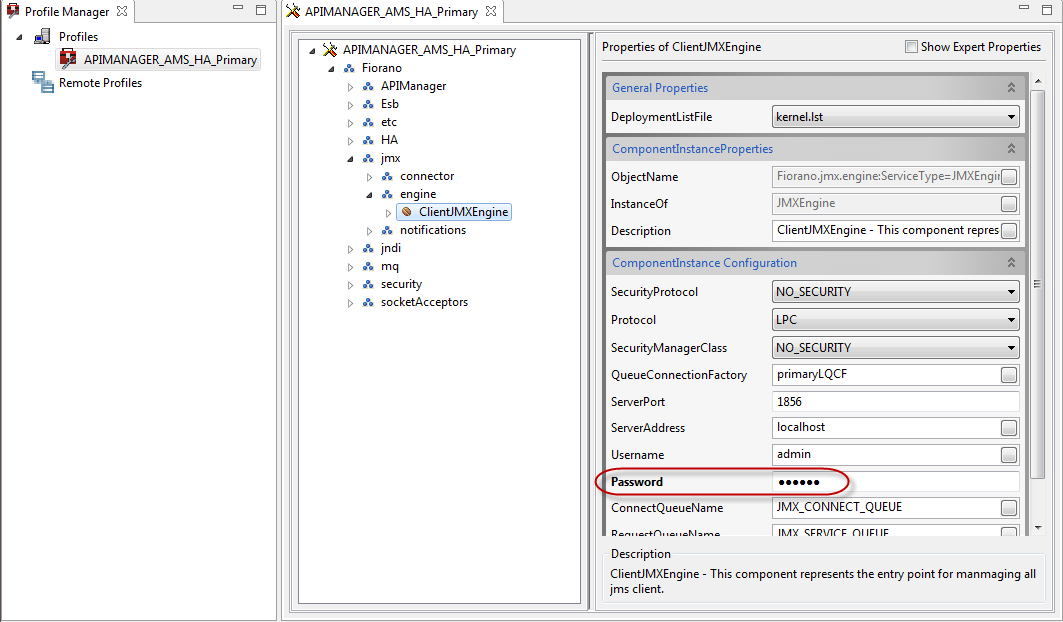Click the Profiles computer icon
This screenshot has width=1063, height=622.
pos(42,36)
